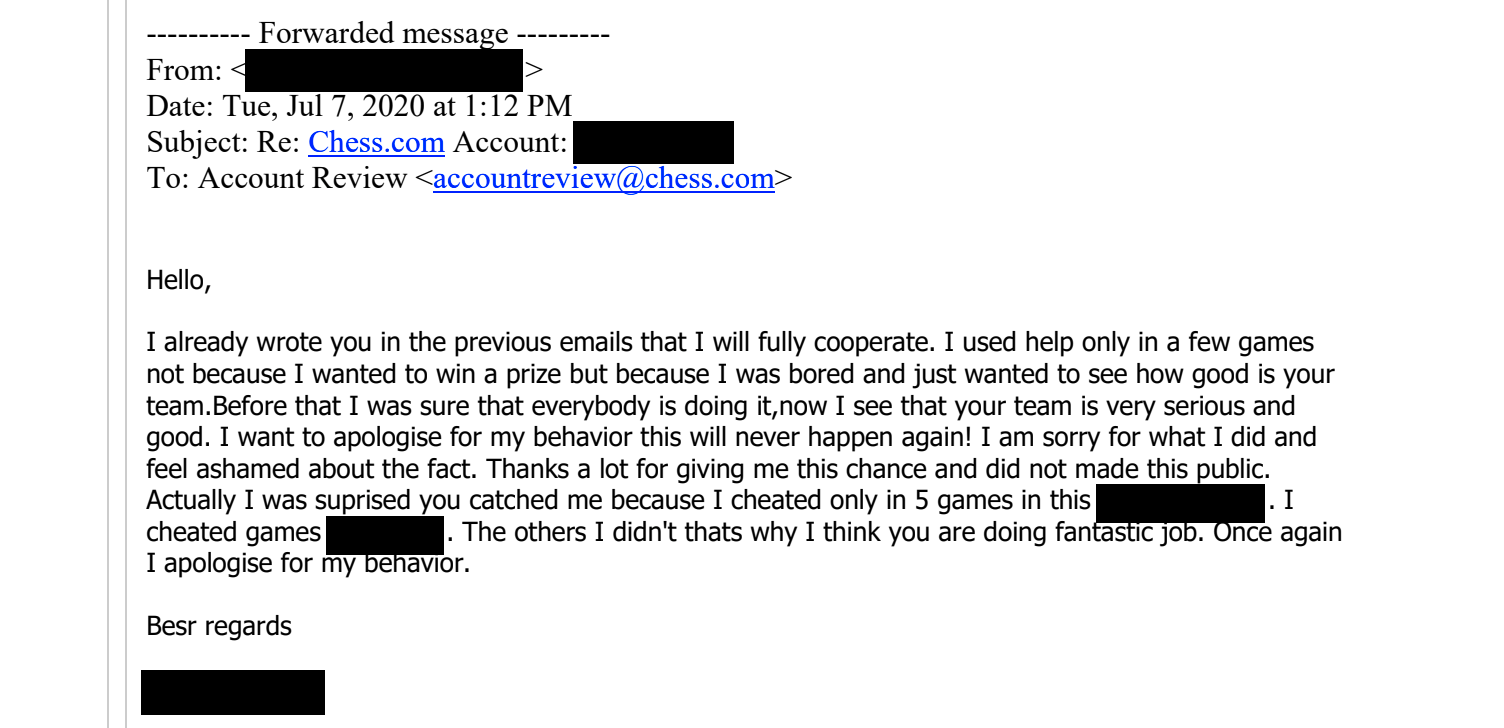Click the redacted block after 'cheated games'

point(385,532)
